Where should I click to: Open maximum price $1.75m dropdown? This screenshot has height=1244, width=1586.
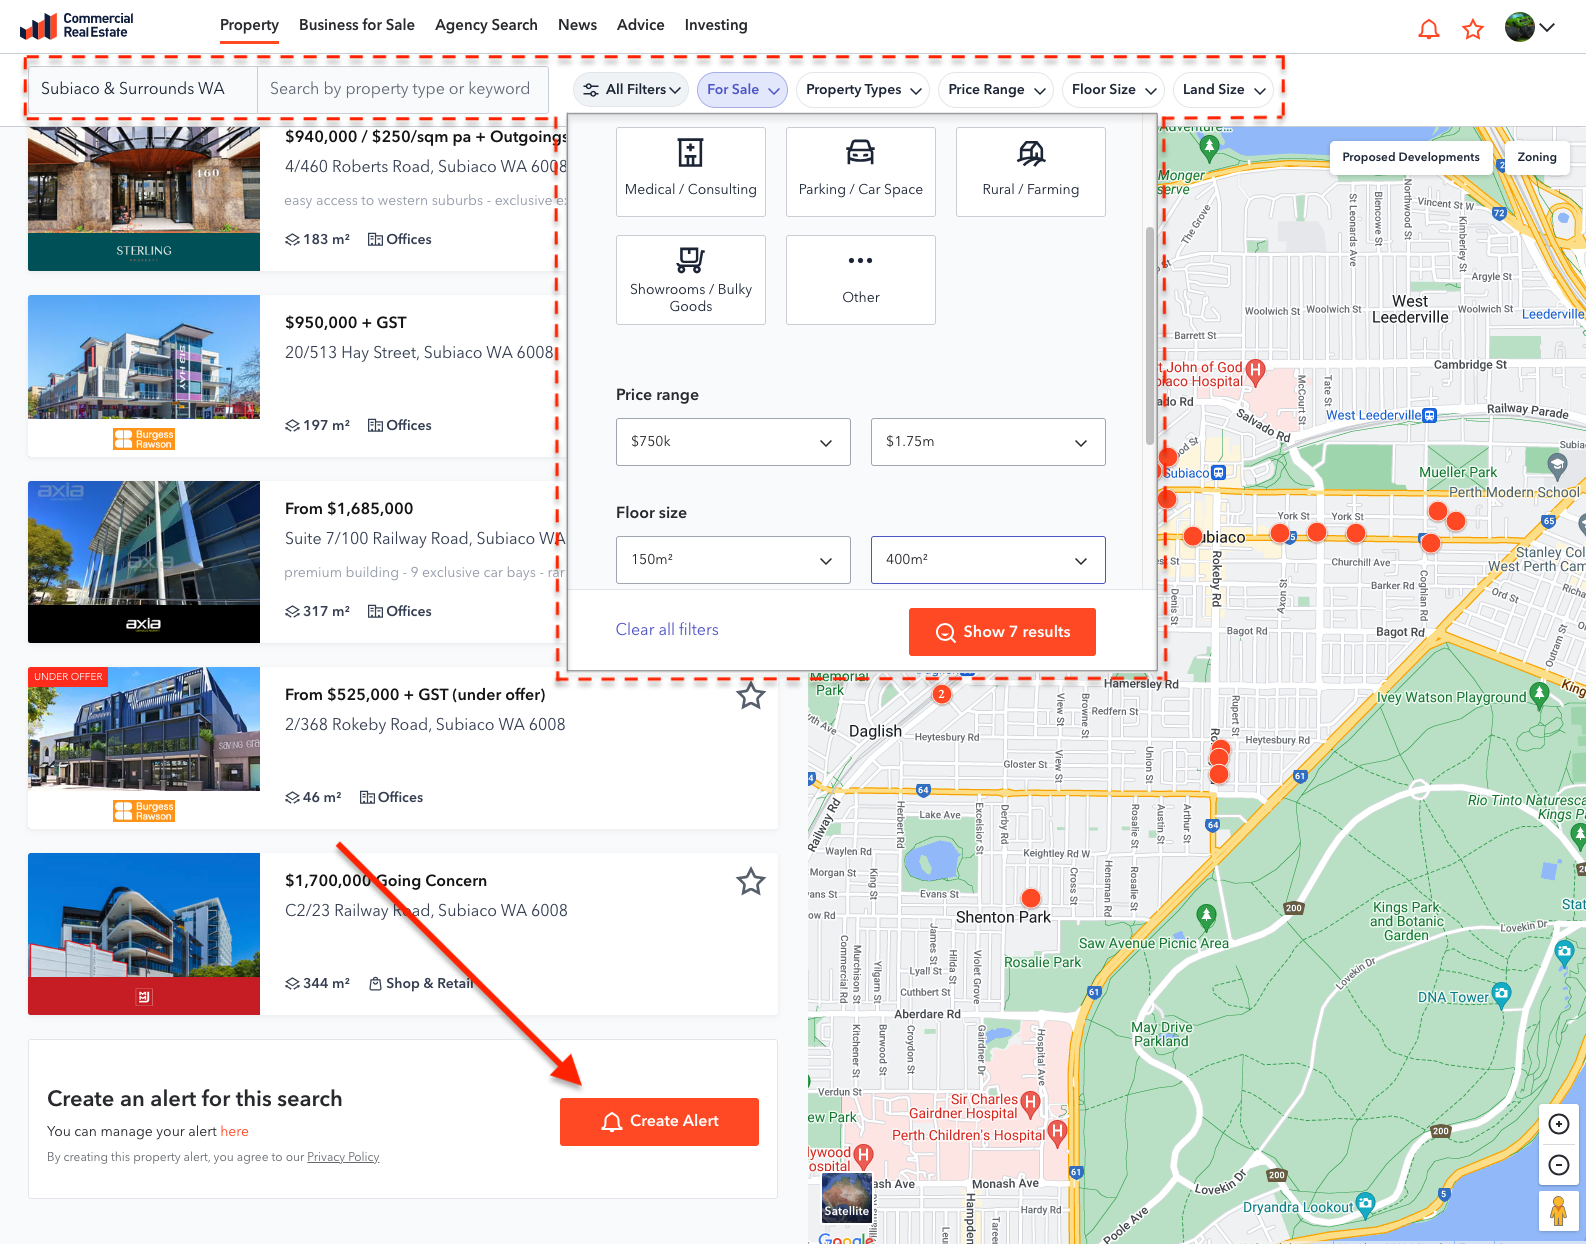point(988,442)
